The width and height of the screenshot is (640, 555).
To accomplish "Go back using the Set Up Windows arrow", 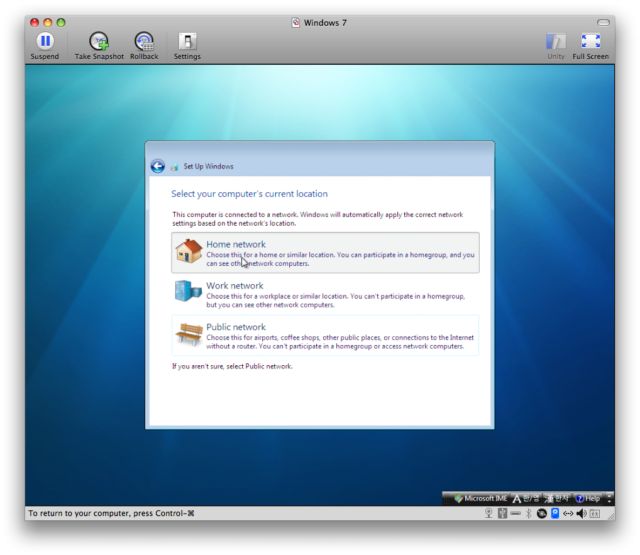I will 158,166.
